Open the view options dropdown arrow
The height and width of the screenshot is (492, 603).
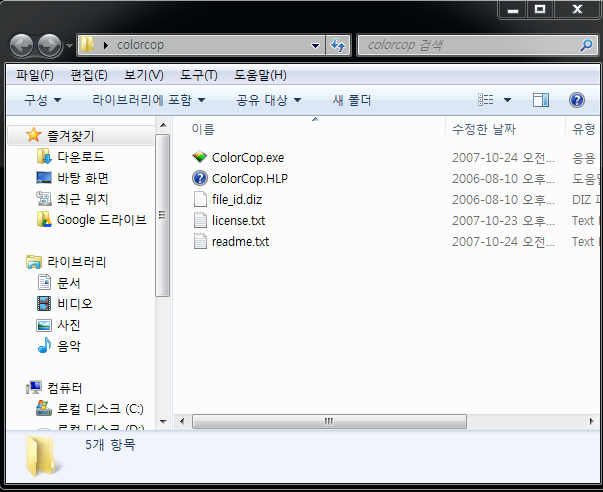(x=507, y=100)
